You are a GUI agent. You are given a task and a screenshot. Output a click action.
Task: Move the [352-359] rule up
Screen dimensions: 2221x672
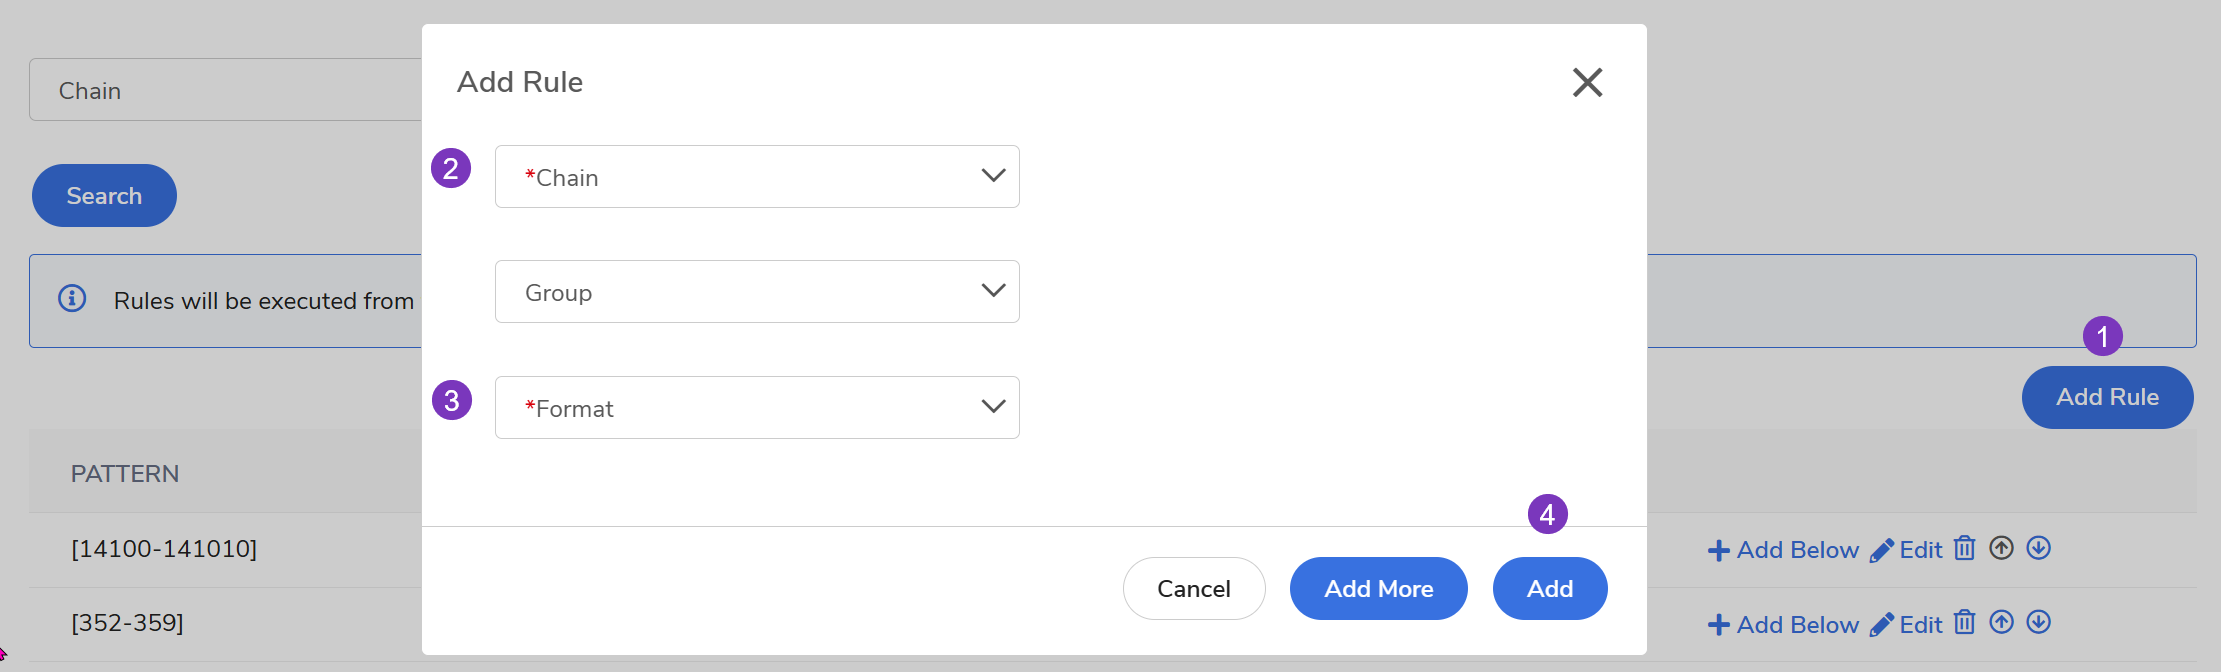(x=2001, y=623)
